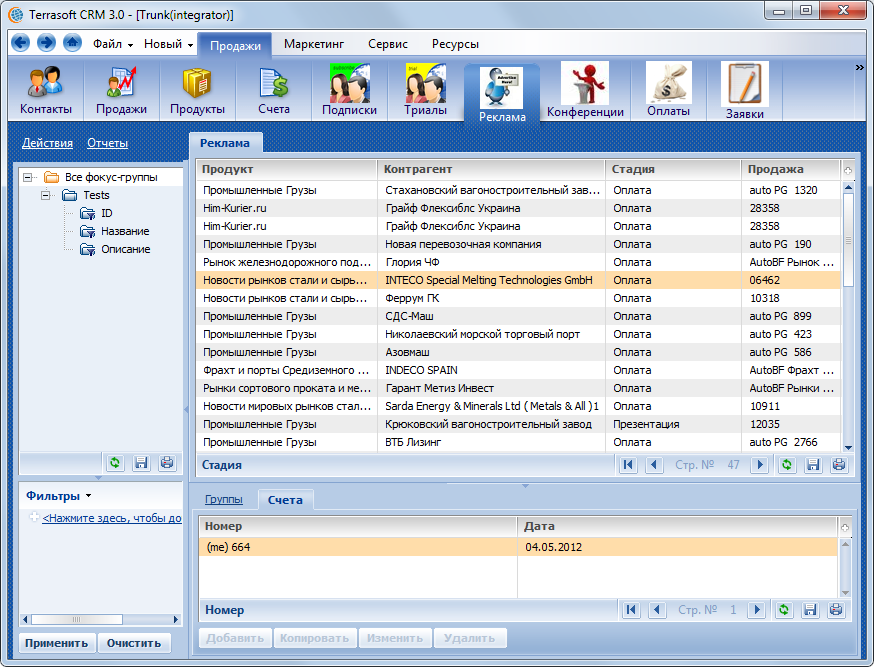Refresh the focus-groups tree panel
The width and height of the screenshot is (874, 667).
click(x=115, y=462)
